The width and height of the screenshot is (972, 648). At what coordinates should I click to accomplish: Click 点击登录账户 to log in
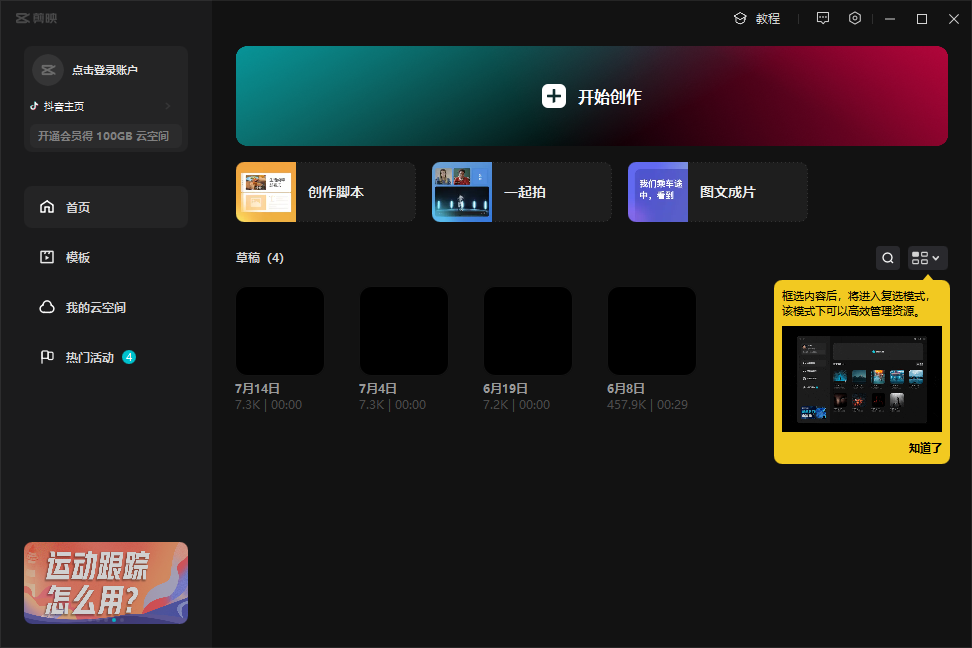(x=105, y=70)
